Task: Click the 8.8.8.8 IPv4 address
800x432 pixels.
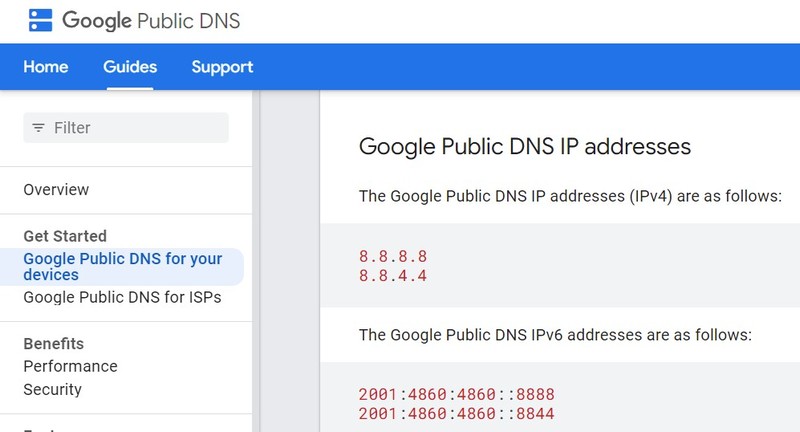Action: [x=393, y=257]
